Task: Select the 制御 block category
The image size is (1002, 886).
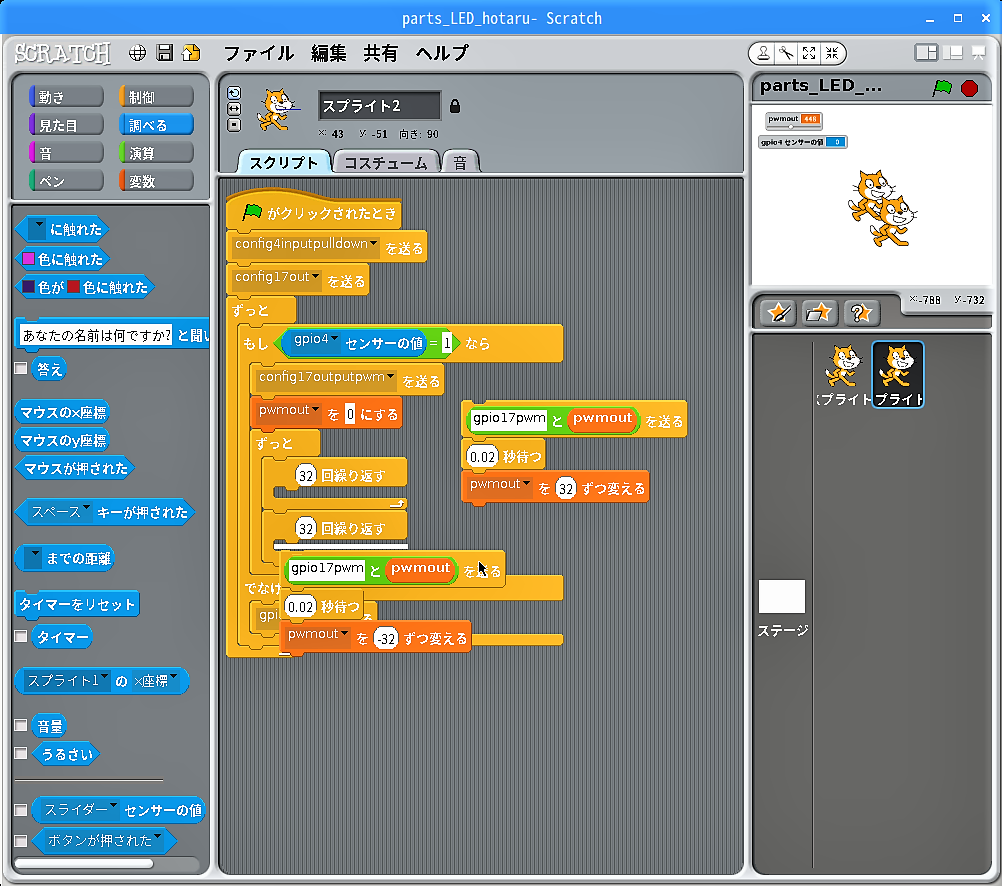Action: (156, 97)
